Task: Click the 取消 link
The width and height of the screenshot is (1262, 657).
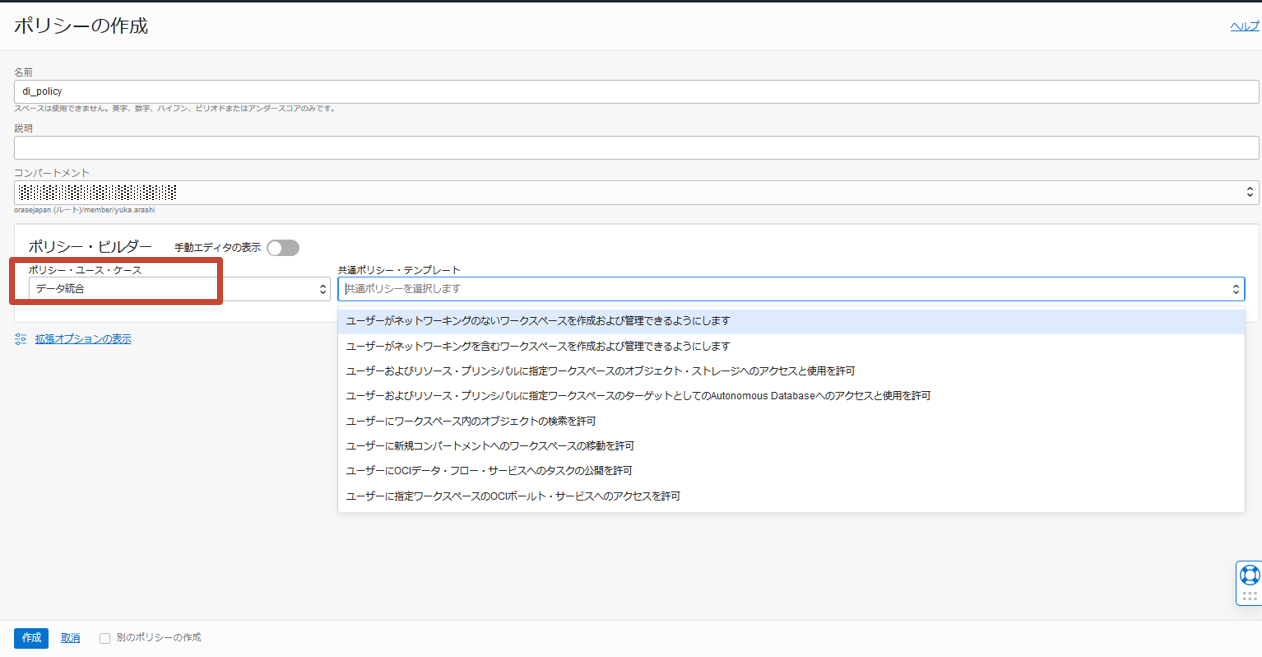Action: click(x=70, y=638)
